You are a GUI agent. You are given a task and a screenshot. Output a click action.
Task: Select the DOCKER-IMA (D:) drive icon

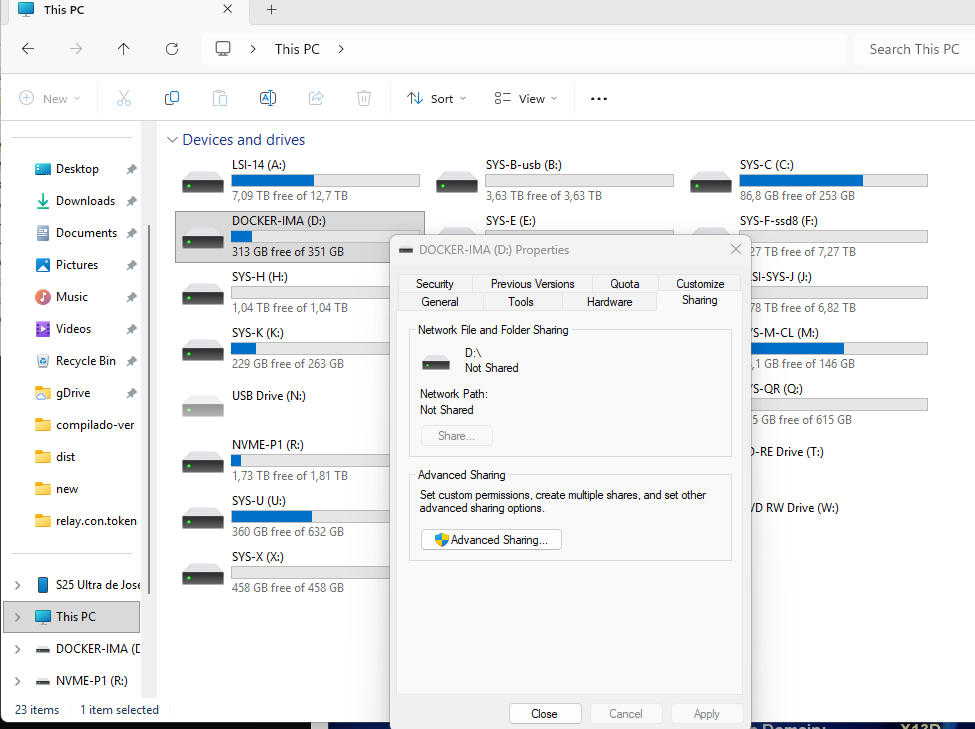click(x=203, y=238)
